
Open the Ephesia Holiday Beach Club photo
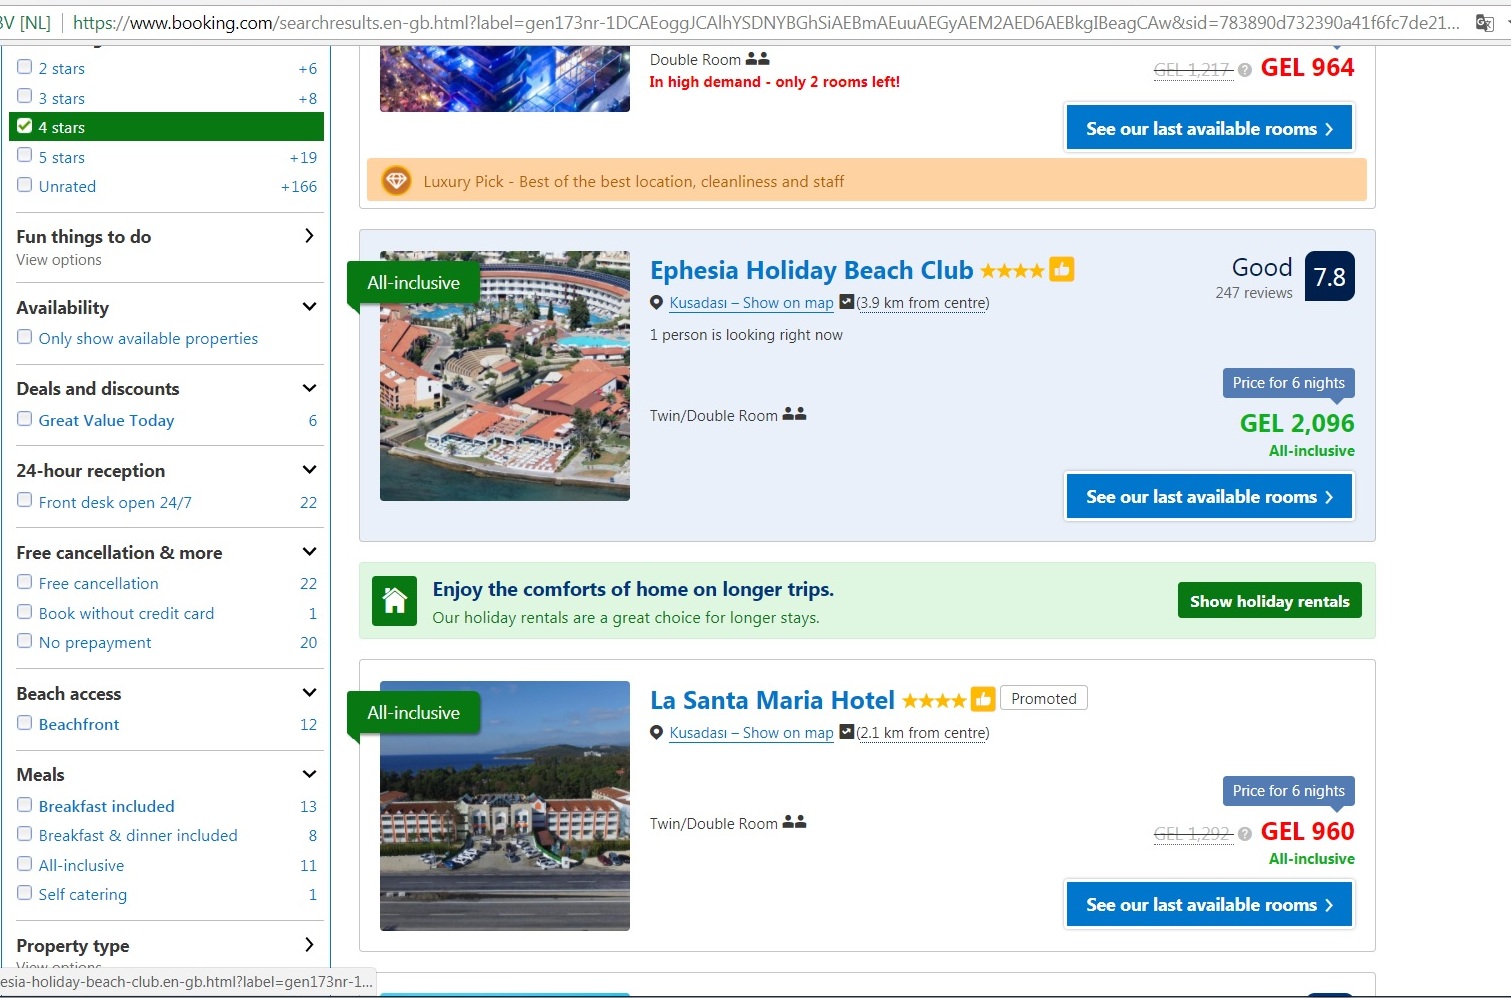[505, 376]
